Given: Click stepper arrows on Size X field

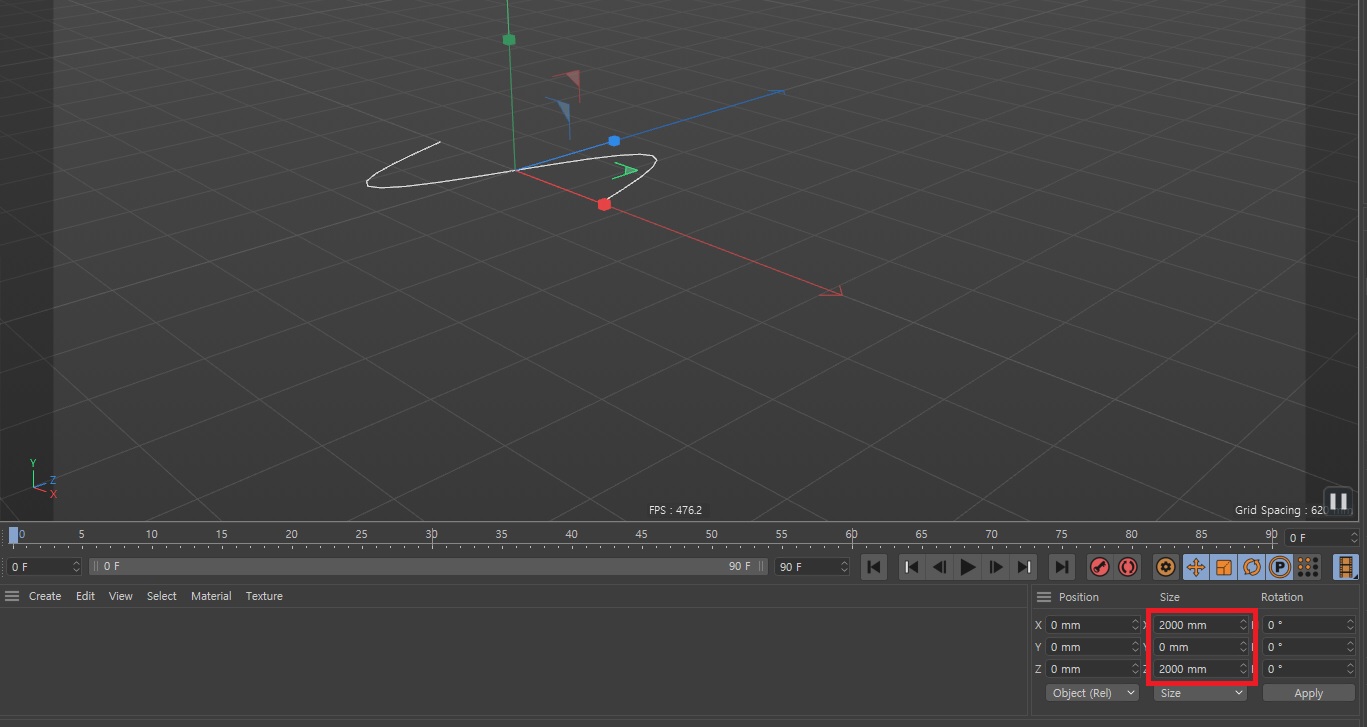Looking at the screenshot, I should point(1243,625).
